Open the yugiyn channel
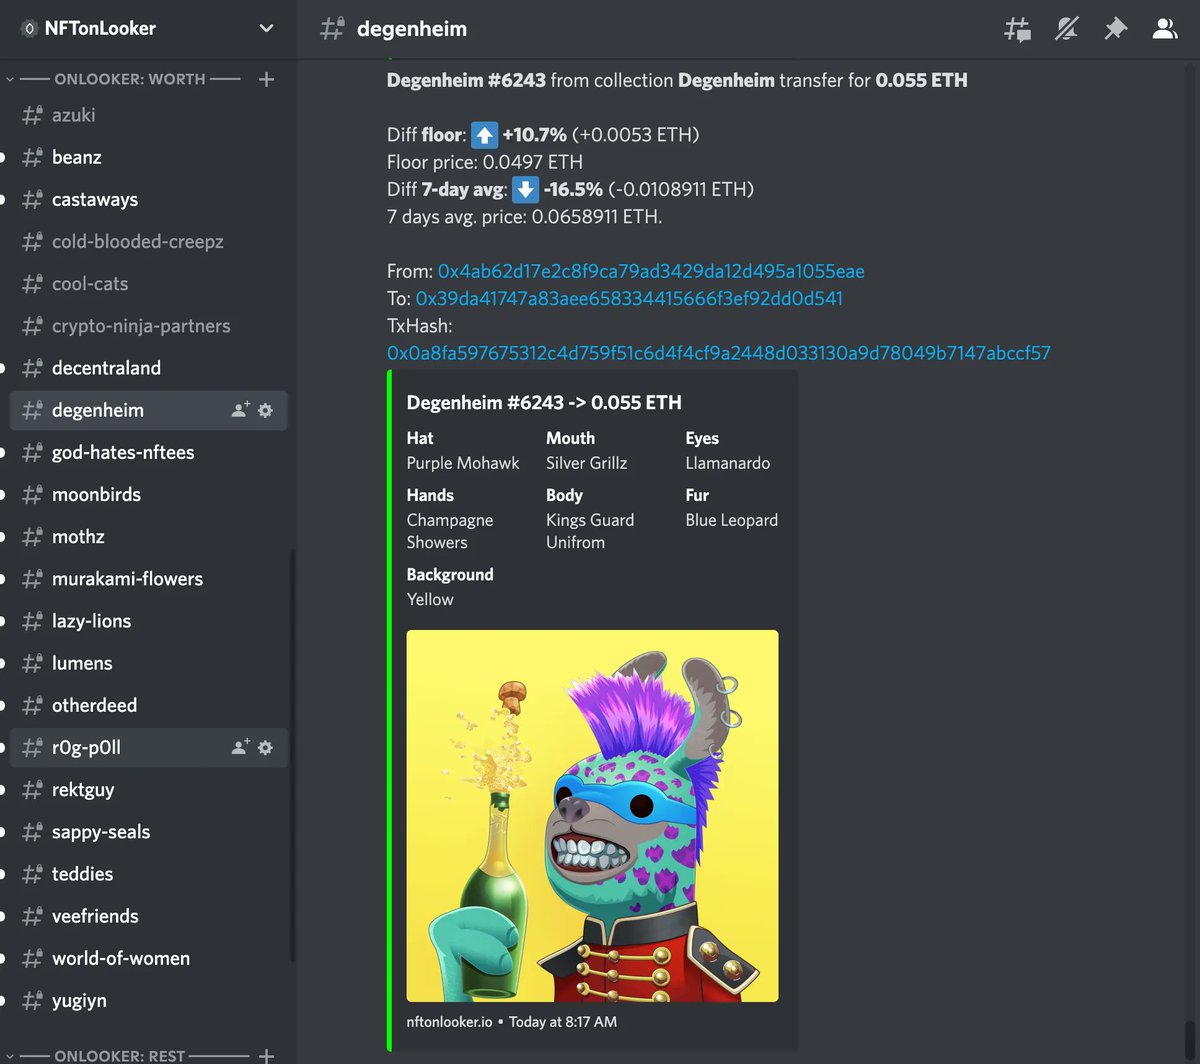1200x1064 pixels. pos(148,1000)
